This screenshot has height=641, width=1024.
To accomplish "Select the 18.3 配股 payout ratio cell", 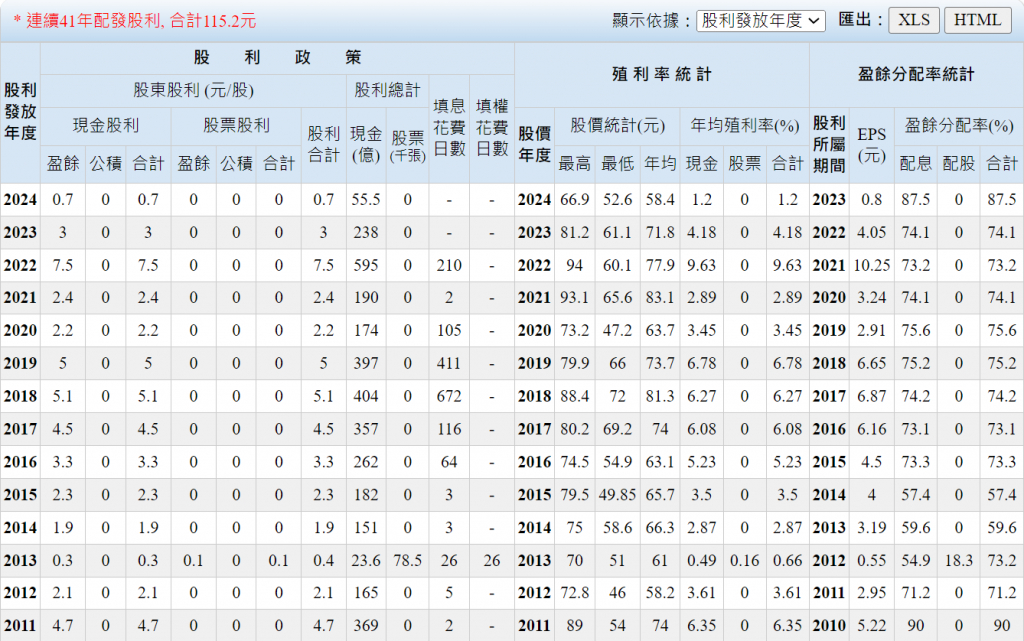I will (x=958, y=561).
